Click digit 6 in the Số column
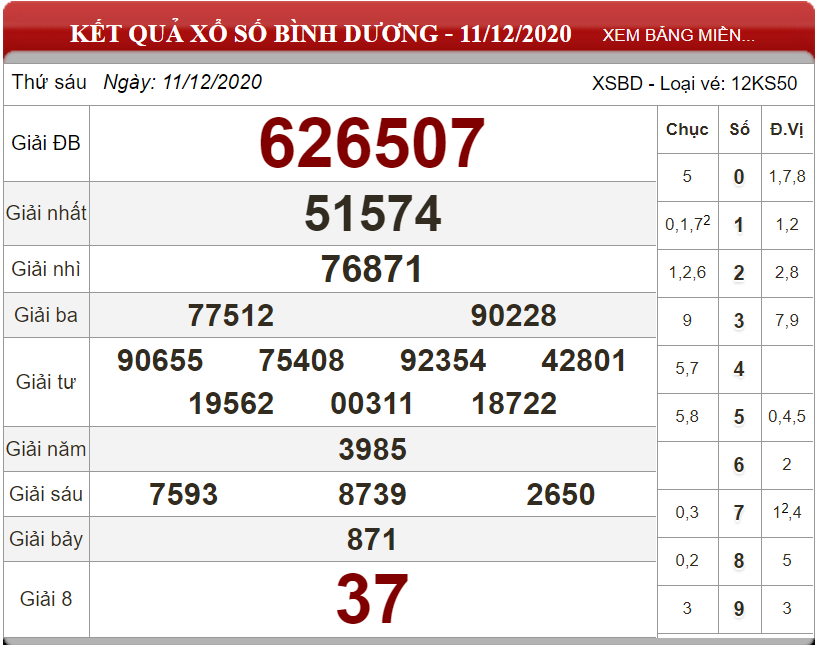 739,464
